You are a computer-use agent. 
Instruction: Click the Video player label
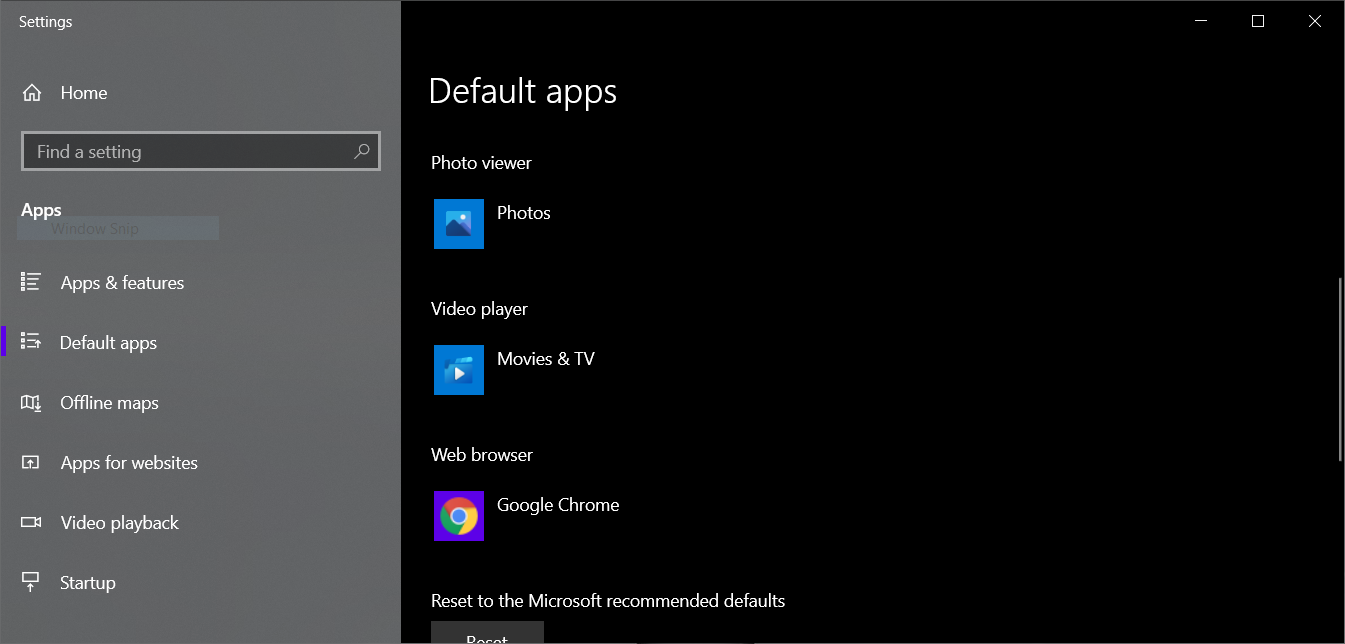tap(479, 309)
